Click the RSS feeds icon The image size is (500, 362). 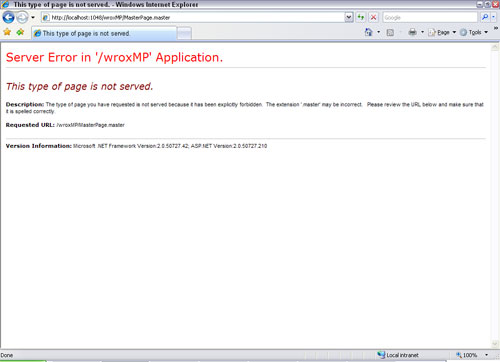tap(390, 32)
